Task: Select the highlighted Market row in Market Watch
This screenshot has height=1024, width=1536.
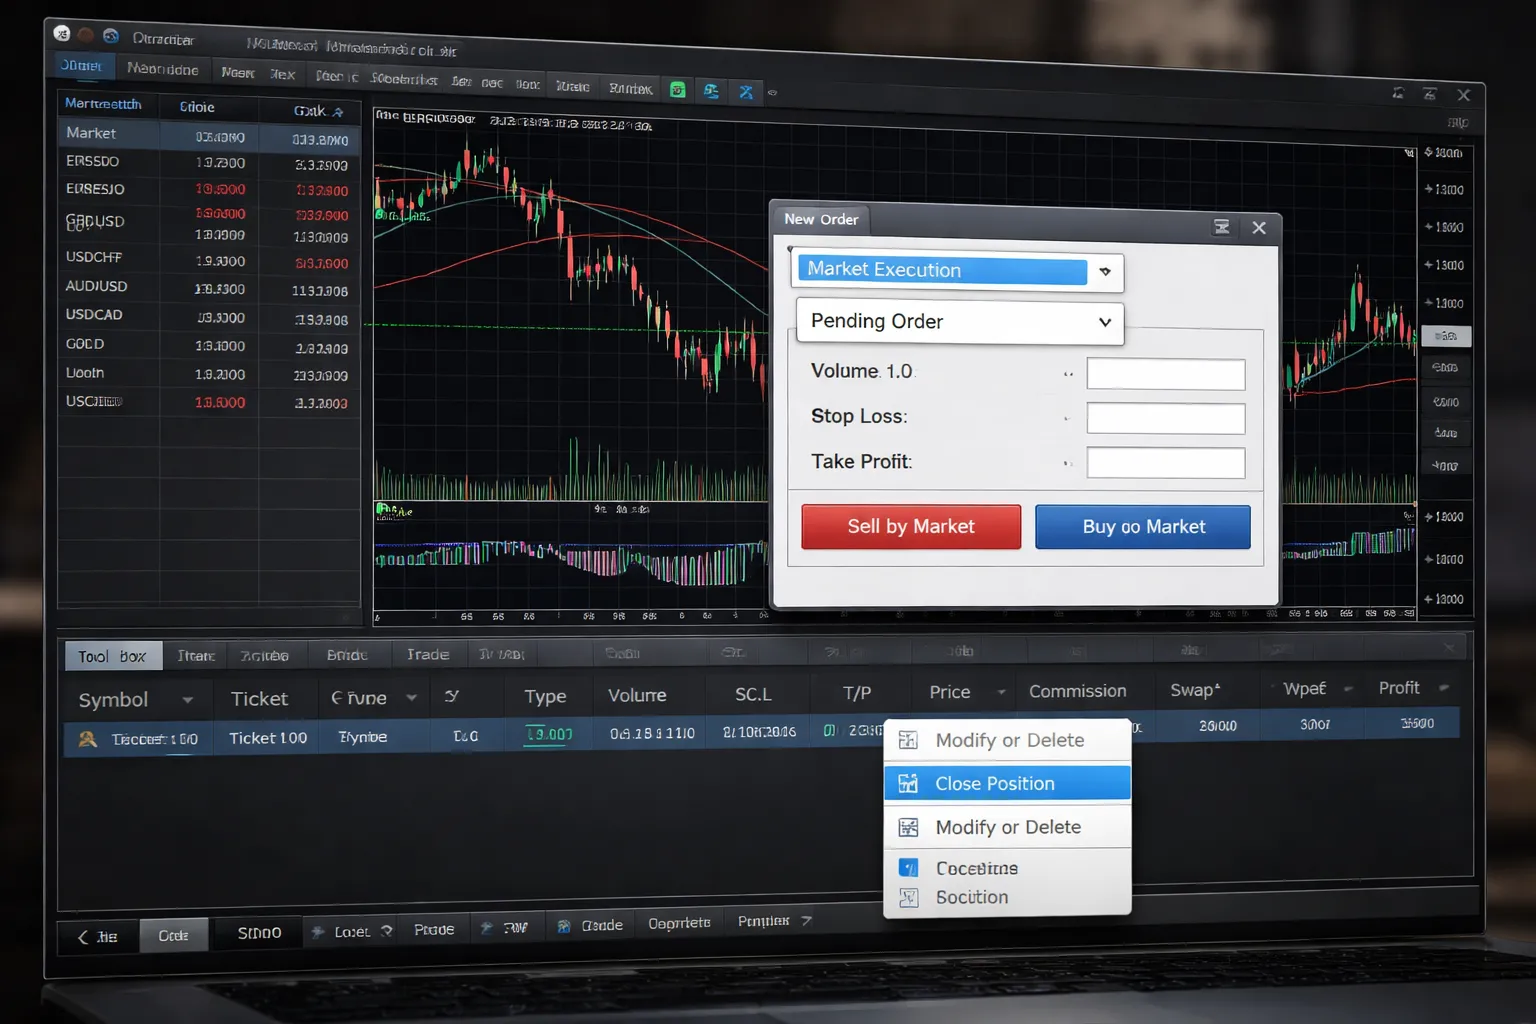Action: (x=208, y=135)
